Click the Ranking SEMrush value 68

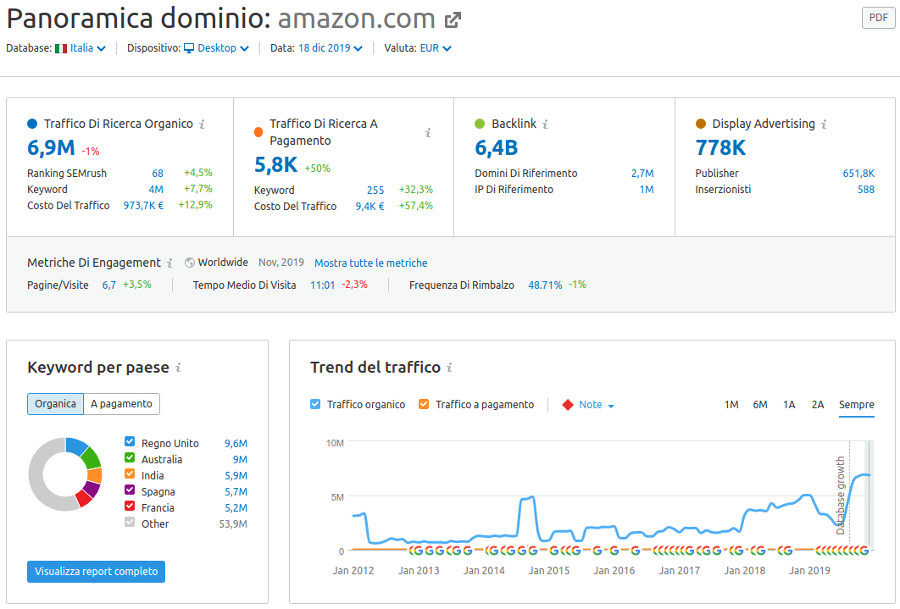click(x=158, y=173)
